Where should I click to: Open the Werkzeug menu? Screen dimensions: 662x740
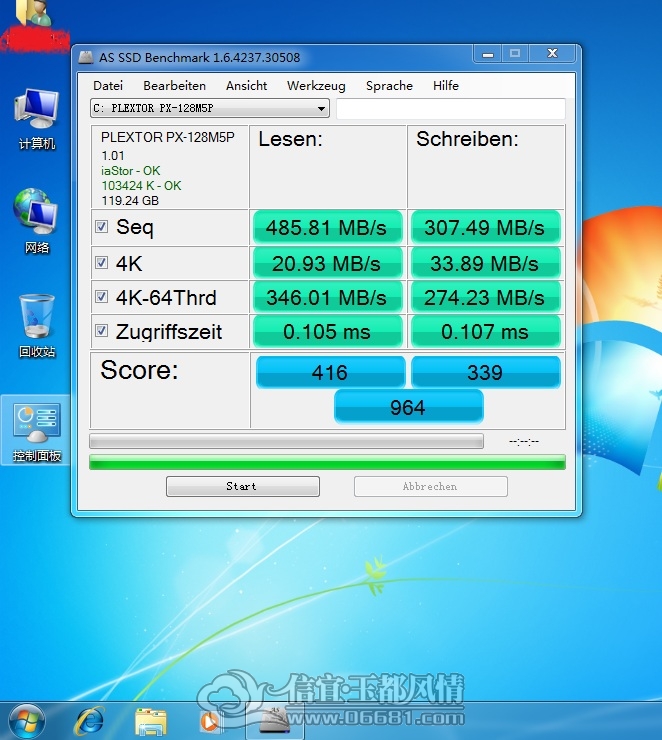coord(316,85)
